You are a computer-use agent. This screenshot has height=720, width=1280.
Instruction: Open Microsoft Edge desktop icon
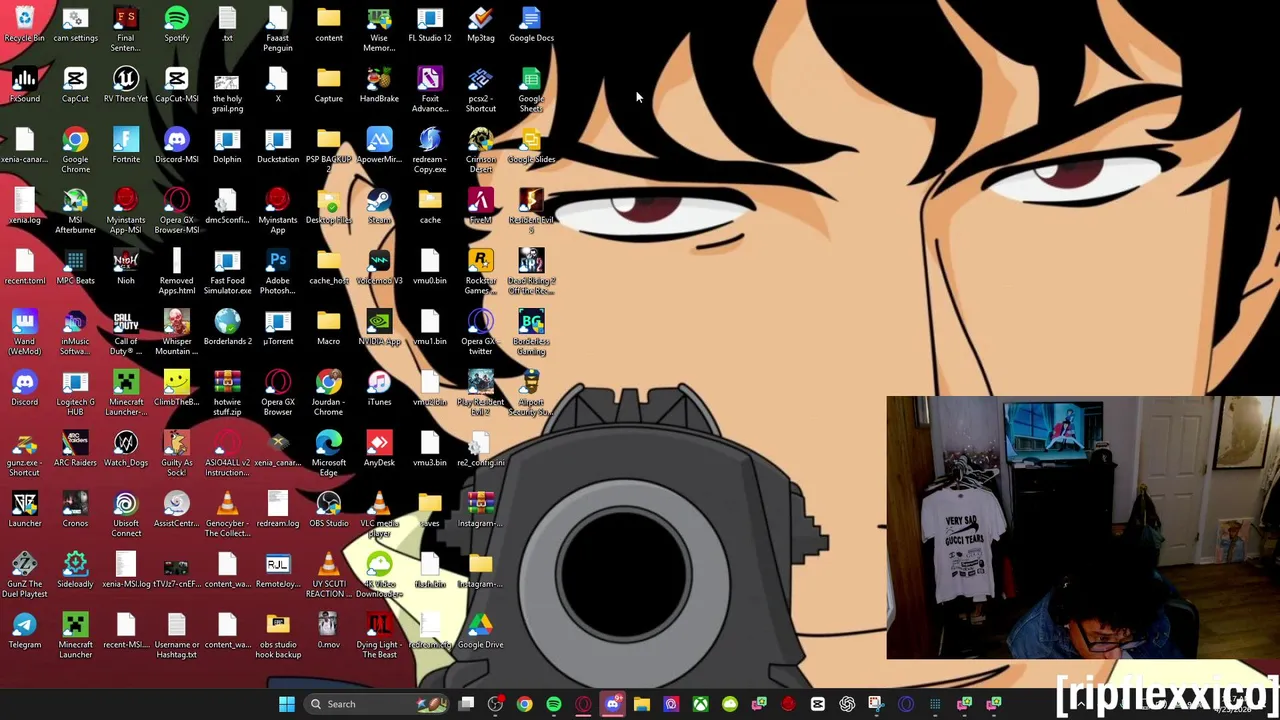pos(329,454)
